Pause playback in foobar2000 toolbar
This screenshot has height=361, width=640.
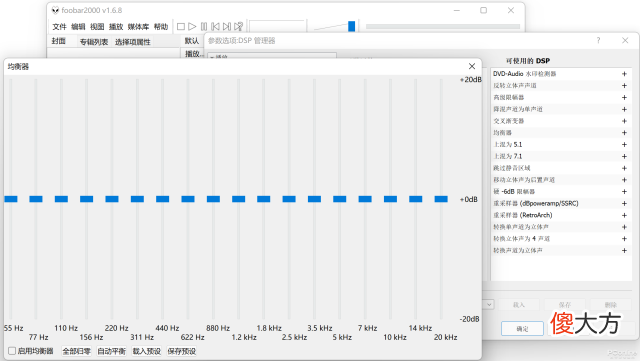coord(204,27)
